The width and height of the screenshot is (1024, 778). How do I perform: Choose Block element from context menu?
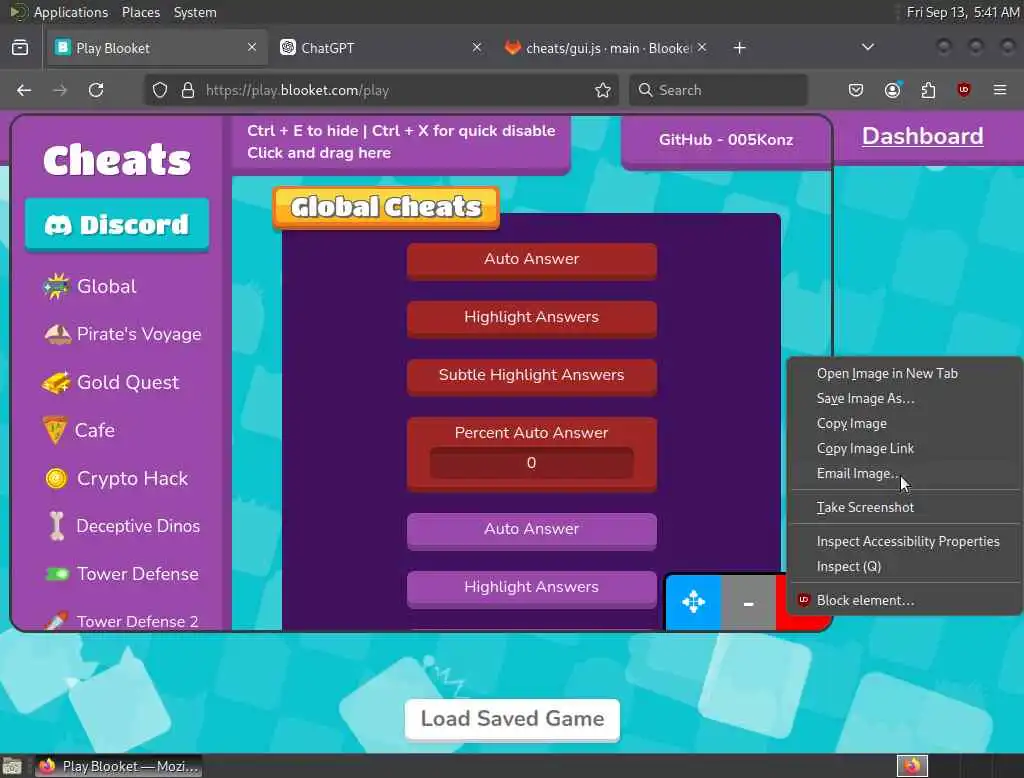905,600
